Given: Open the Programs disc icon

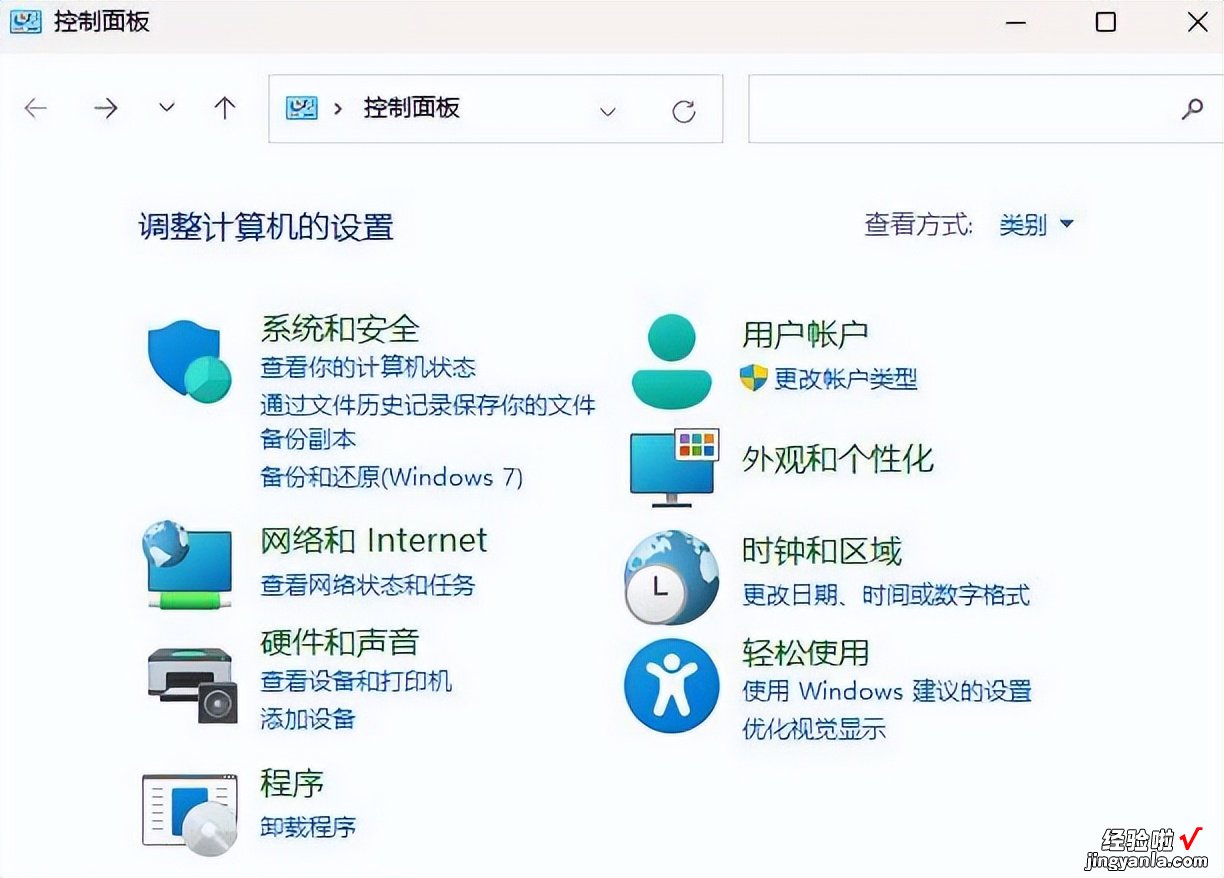Looking at the screenshot, I should coord(190,814).
